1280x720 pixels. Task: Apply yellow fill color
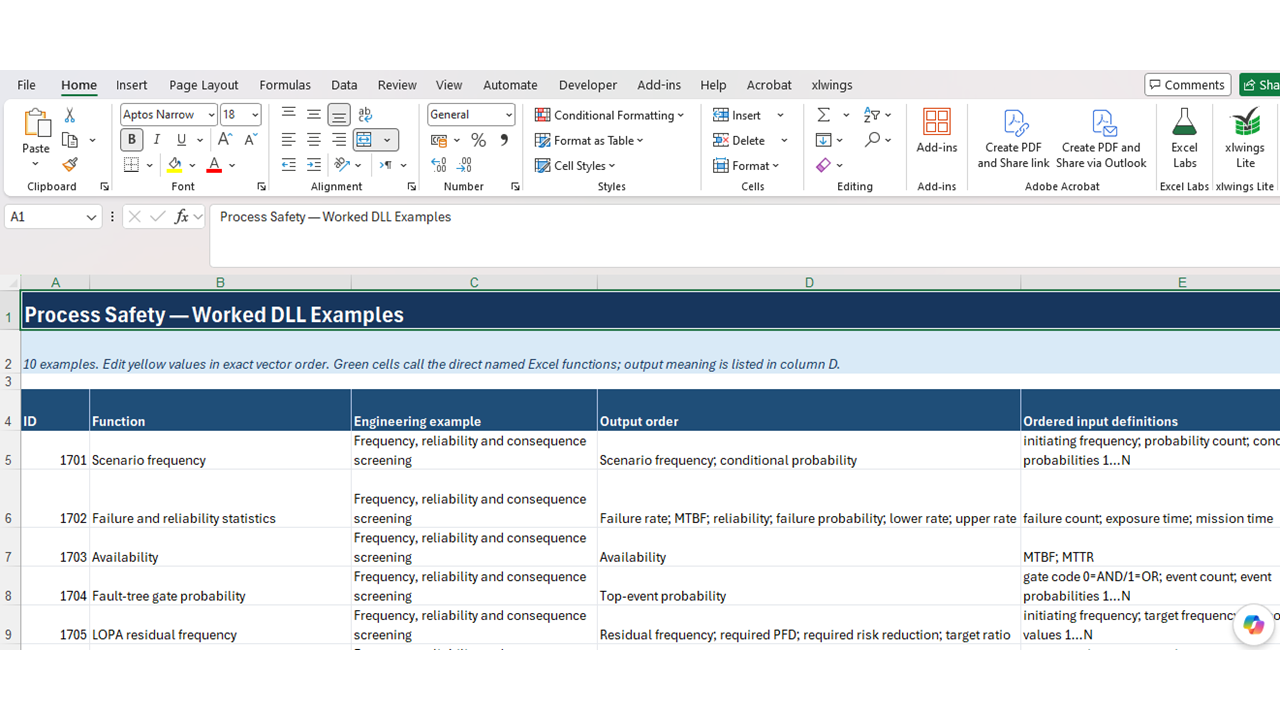[x=175, y=165]
